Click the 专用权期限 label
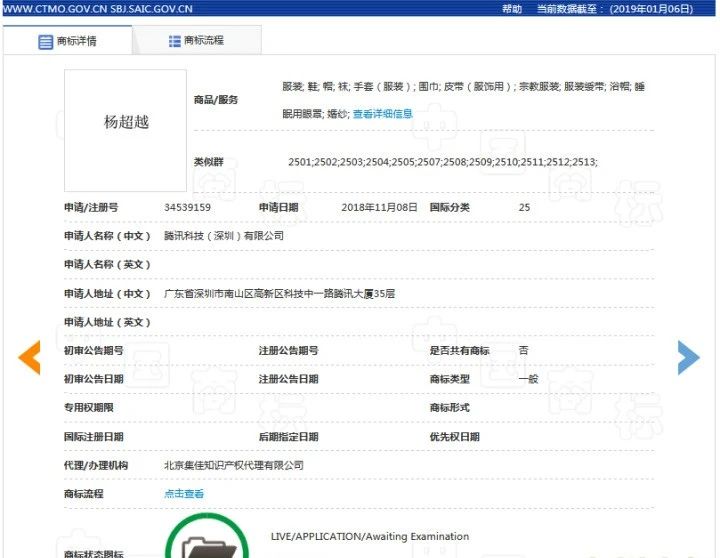Viewport: 720px width, 558px height. click(x=89, y=407)
